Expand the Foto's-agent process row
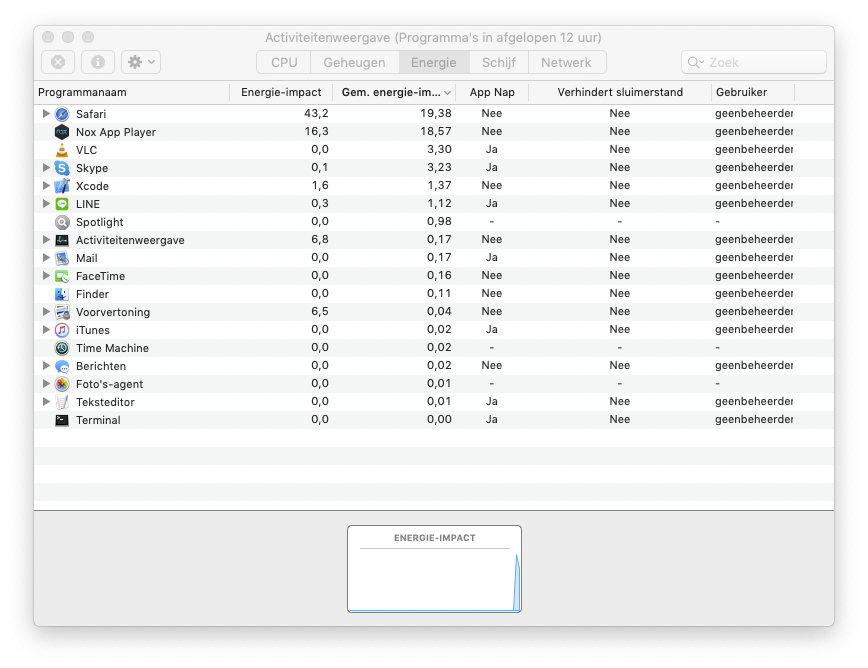Screen dimensions: 868x668 pos(46,383)
